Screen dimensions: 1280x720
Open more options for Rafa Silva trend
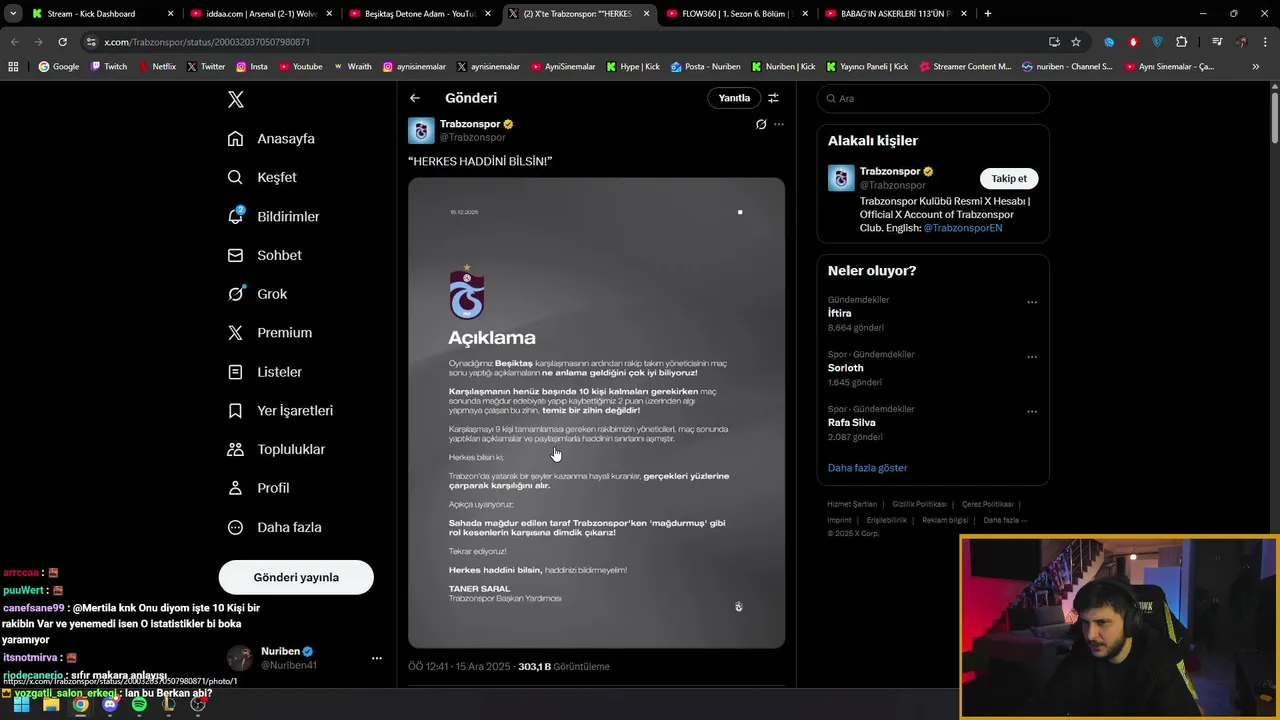tap(1031, 411)
